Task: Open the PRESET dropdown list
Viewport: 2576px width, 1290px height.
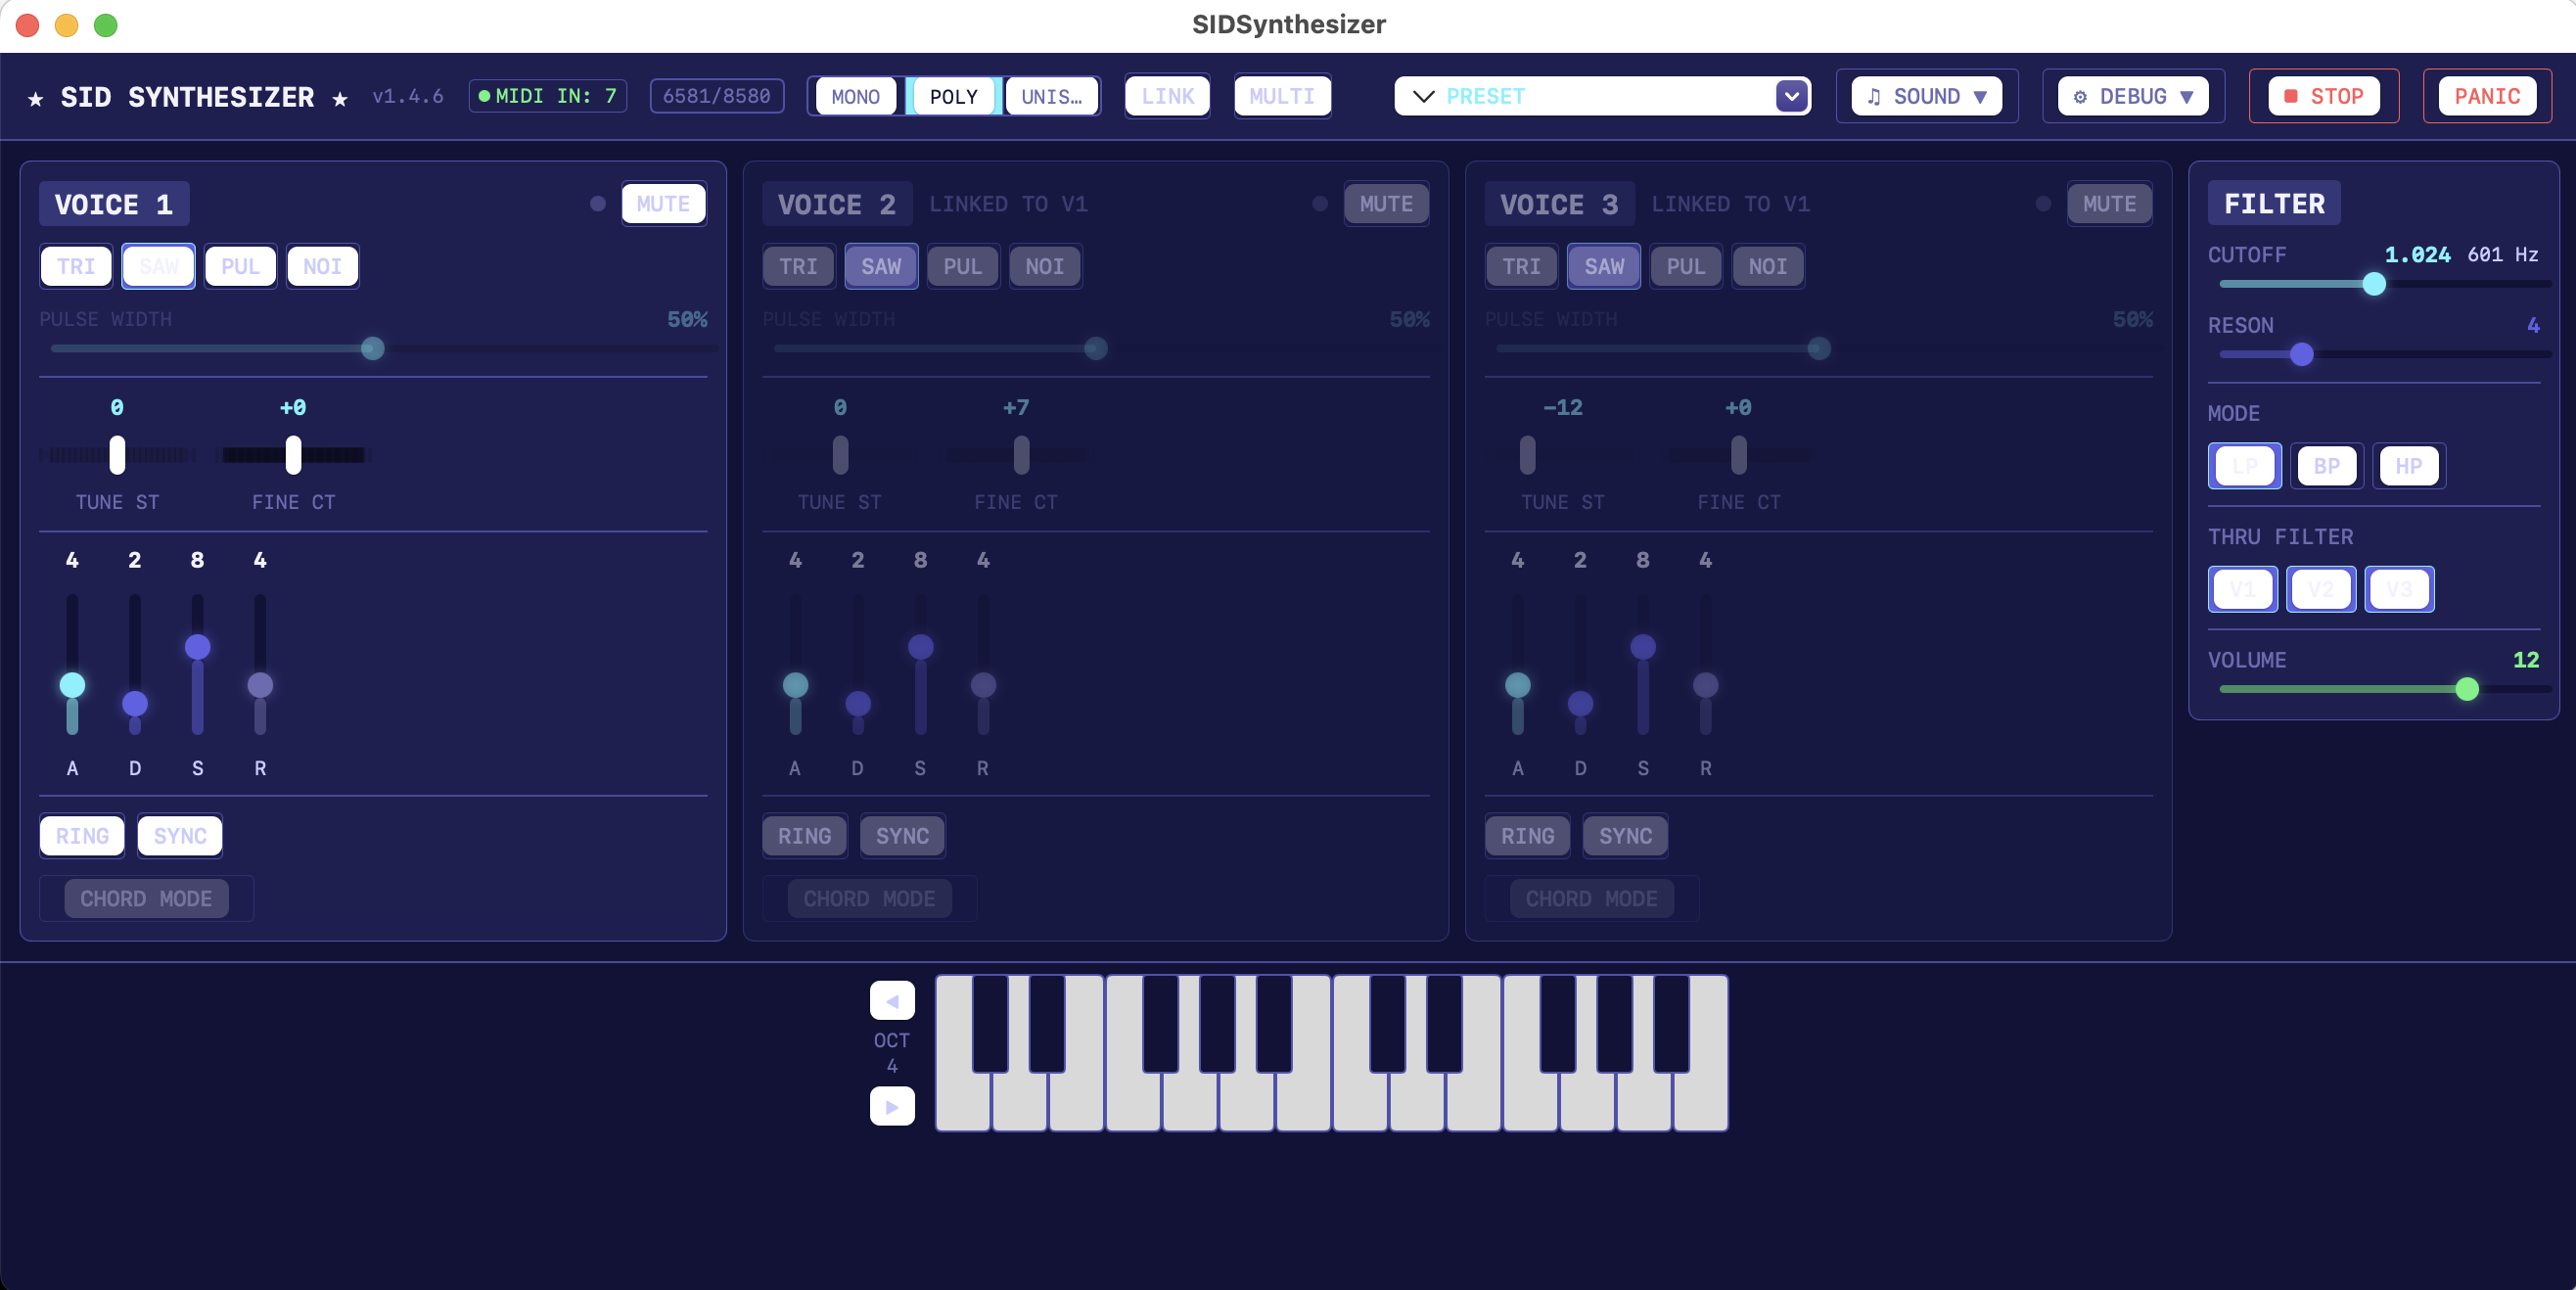Action: [1791, 96]
